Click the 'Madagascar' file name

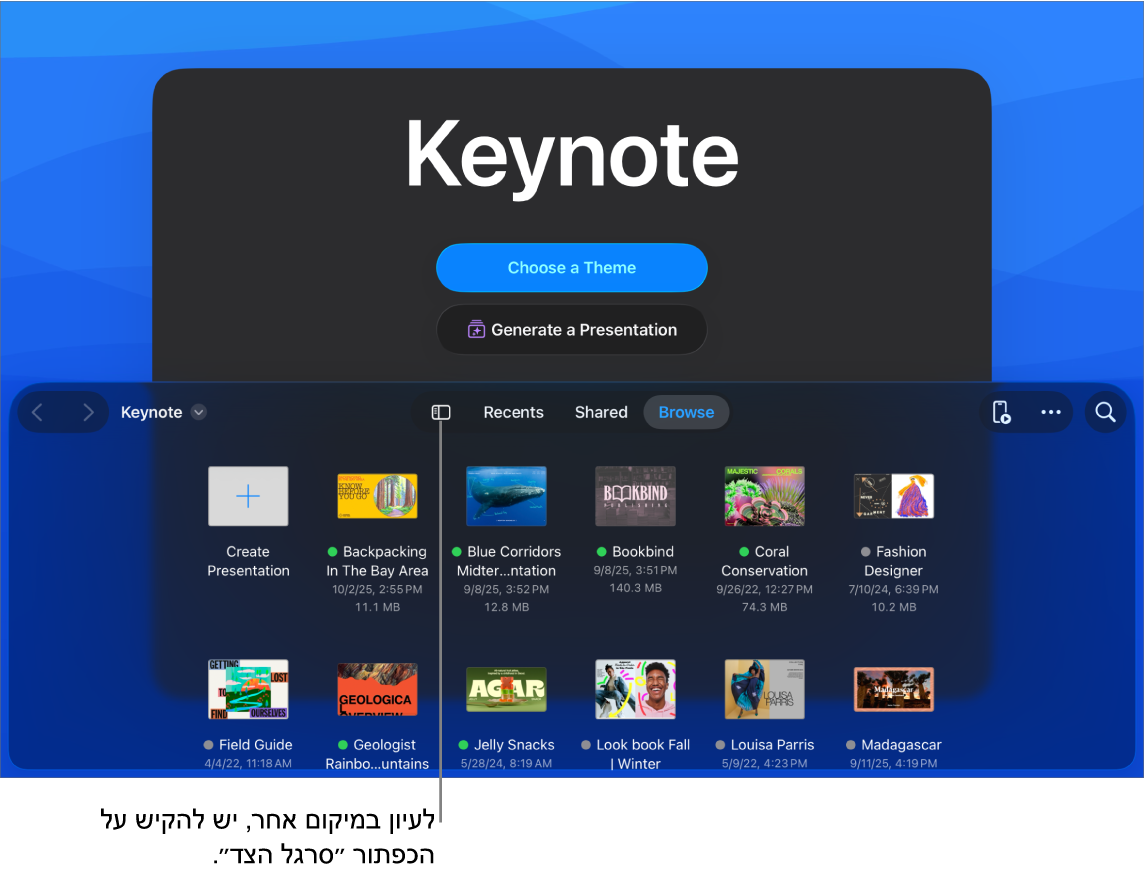(x=901, y=745)
